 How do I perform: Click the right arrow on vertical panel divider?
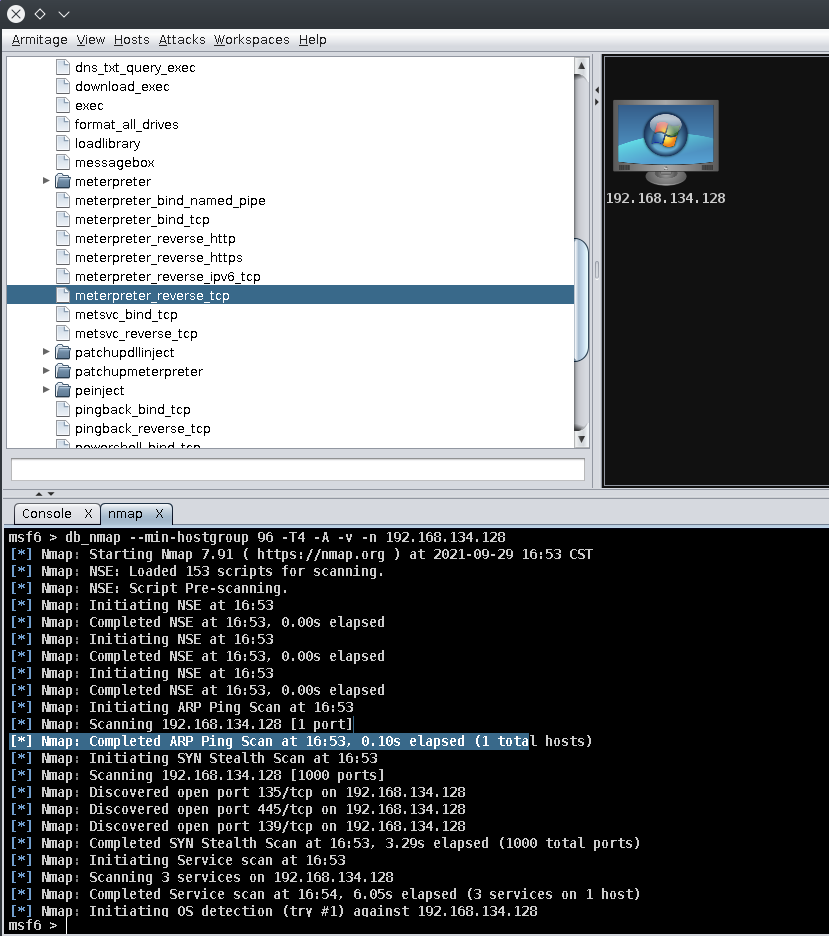coord(597,102)
